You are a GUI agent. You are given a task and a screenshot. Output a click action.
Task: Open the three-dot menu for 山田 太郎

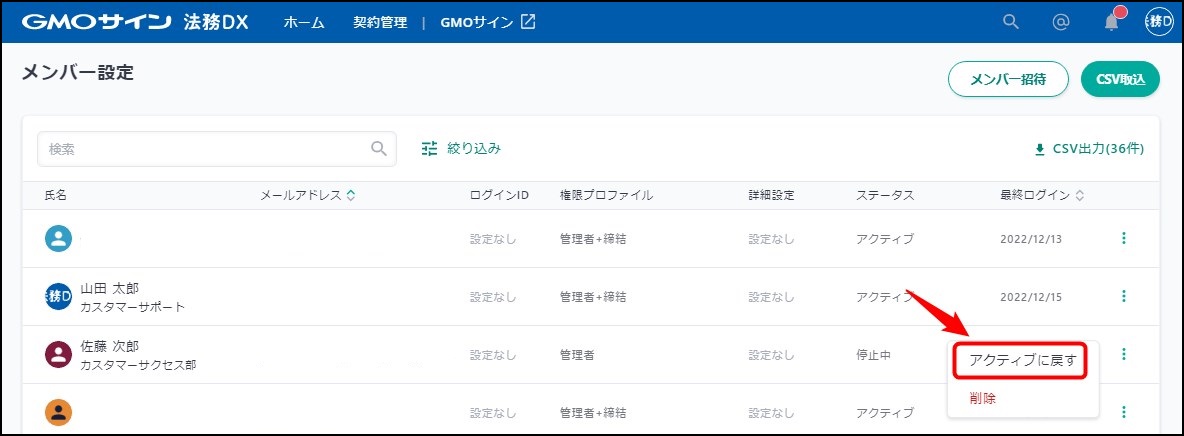coord(1124,296)
